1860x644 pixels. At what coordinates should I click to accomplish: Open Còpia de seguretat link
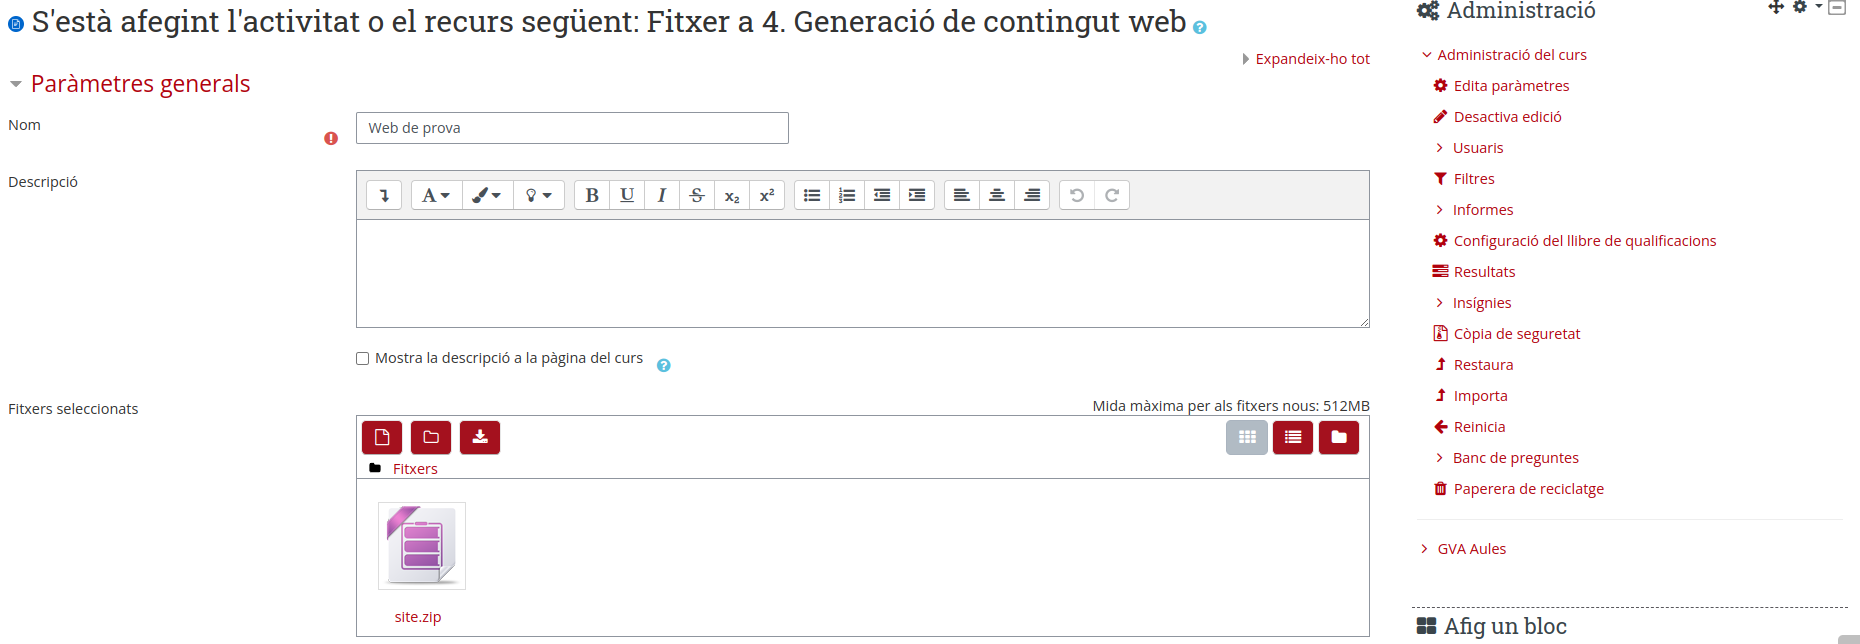(x=1516, y=334)
